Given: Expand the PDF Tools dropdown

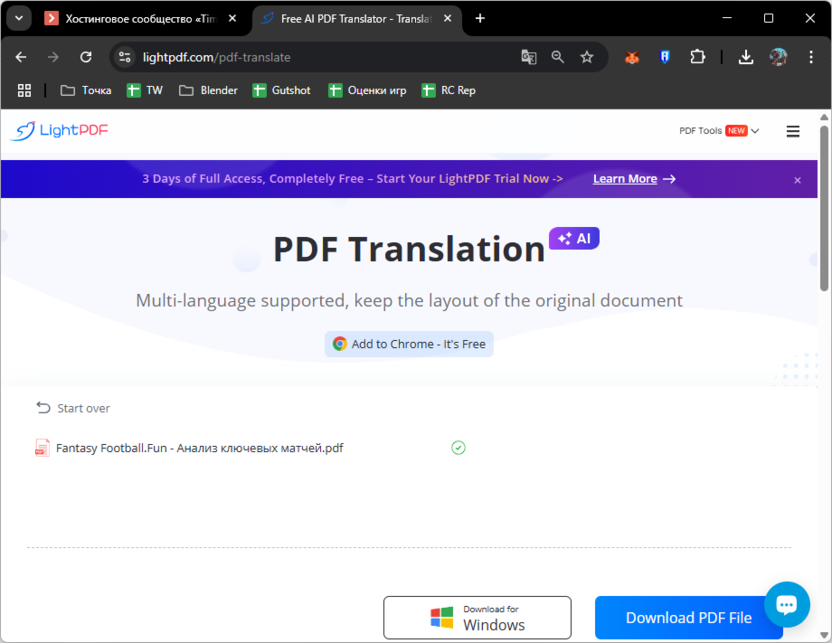Looking at the screenshot, I should tap(718, 131).
